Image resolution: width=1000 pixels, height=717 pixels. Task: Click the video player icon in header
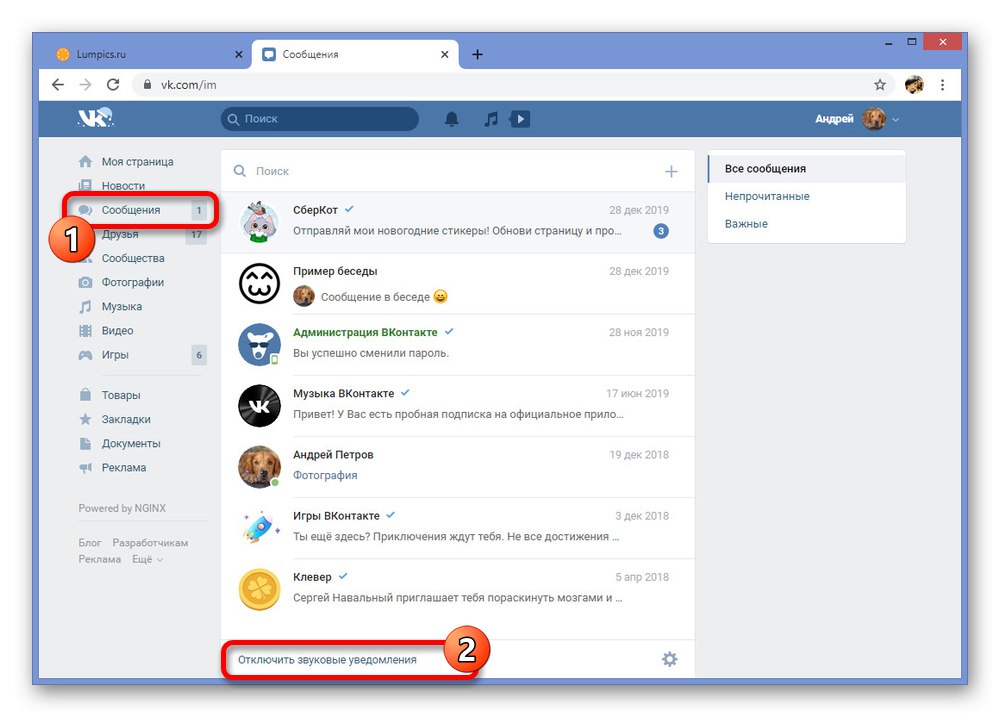(520, 119)
